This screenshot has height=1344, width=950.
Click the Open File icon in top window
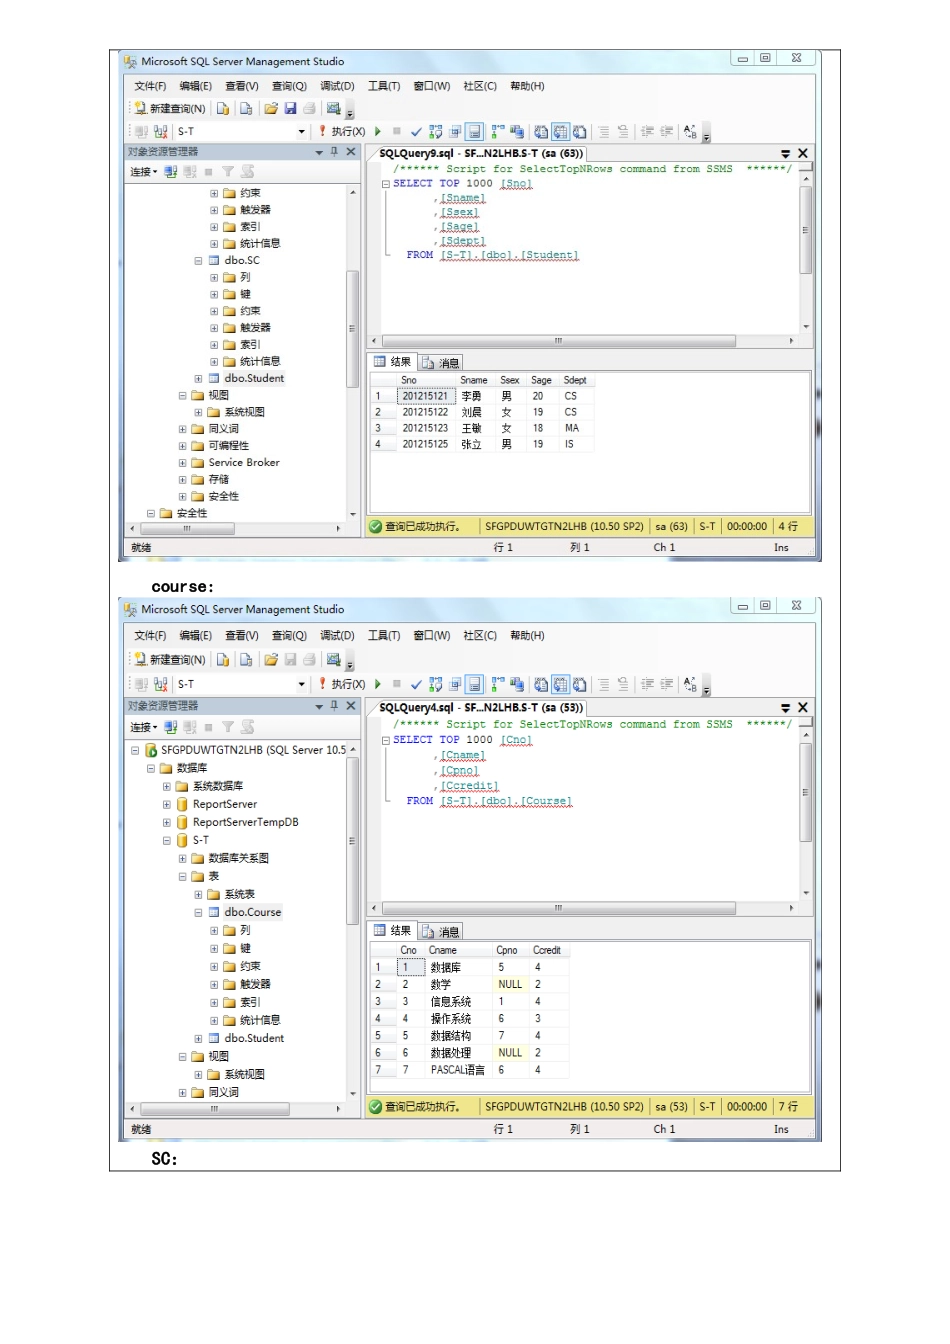[x=271, y=109]
